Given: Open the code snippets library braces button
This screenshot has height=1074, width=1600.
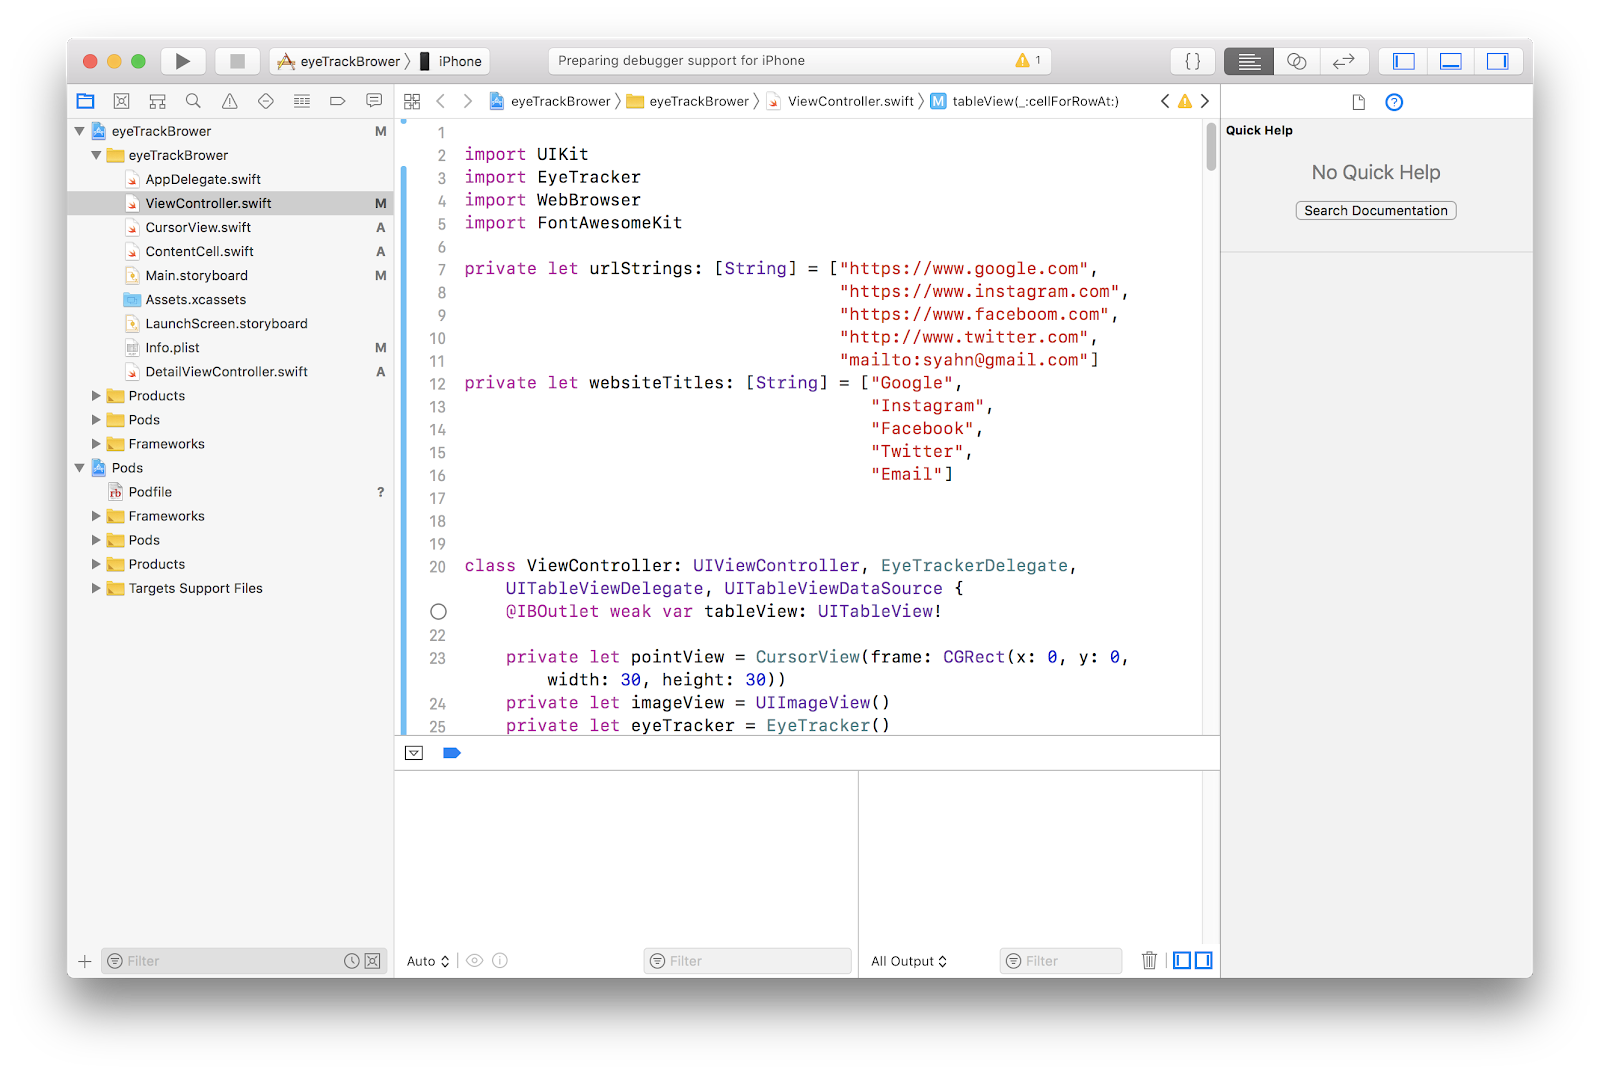Looking at the screenshot, I should coord(1193,61).
